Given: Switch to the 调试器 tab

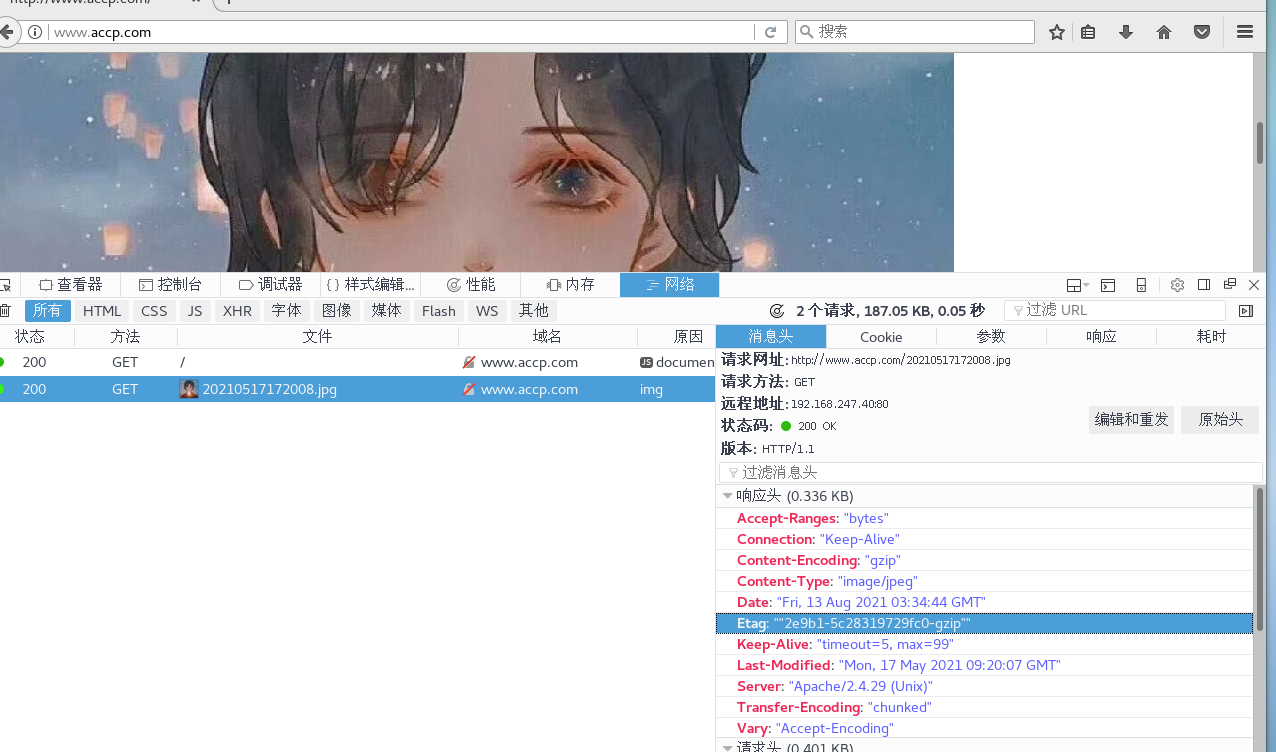Looking at the screenshot, I should [270, 285].
